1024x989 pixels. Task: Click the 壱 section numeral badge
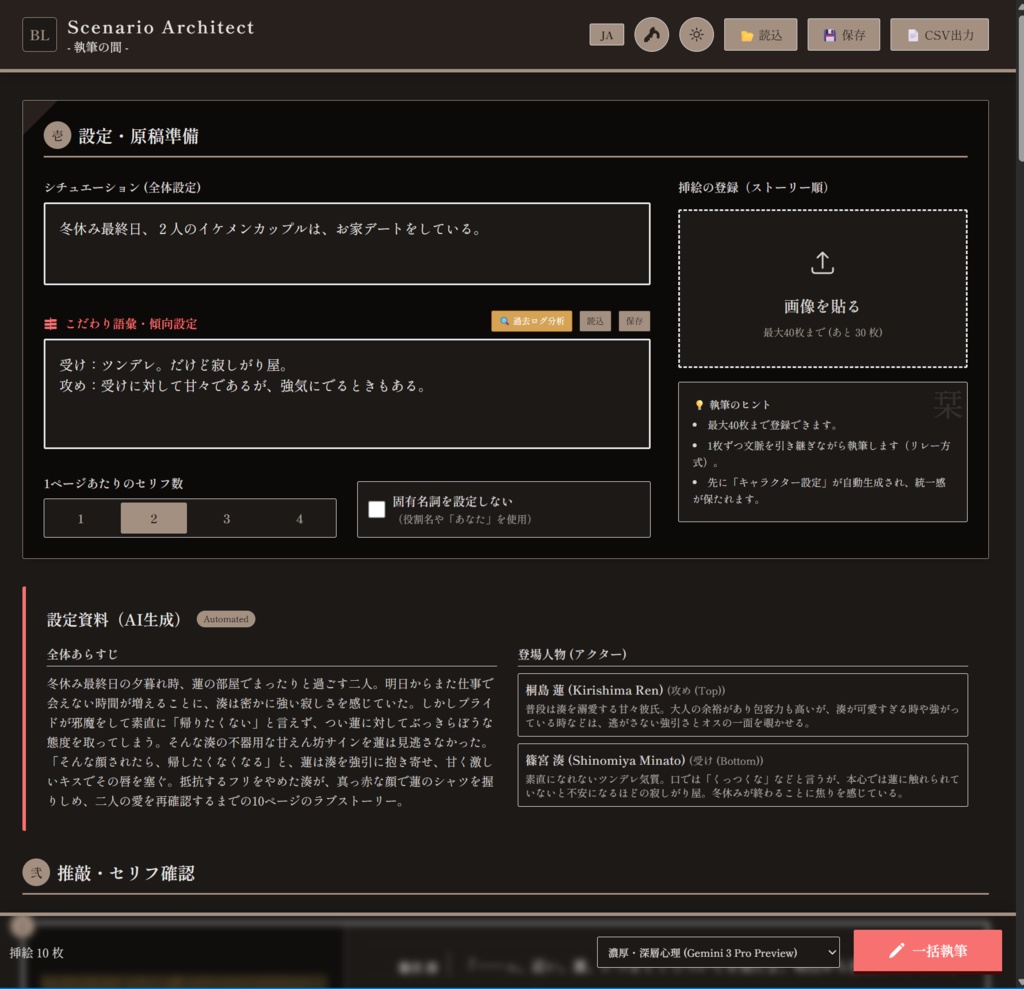(x=57, y=135)
